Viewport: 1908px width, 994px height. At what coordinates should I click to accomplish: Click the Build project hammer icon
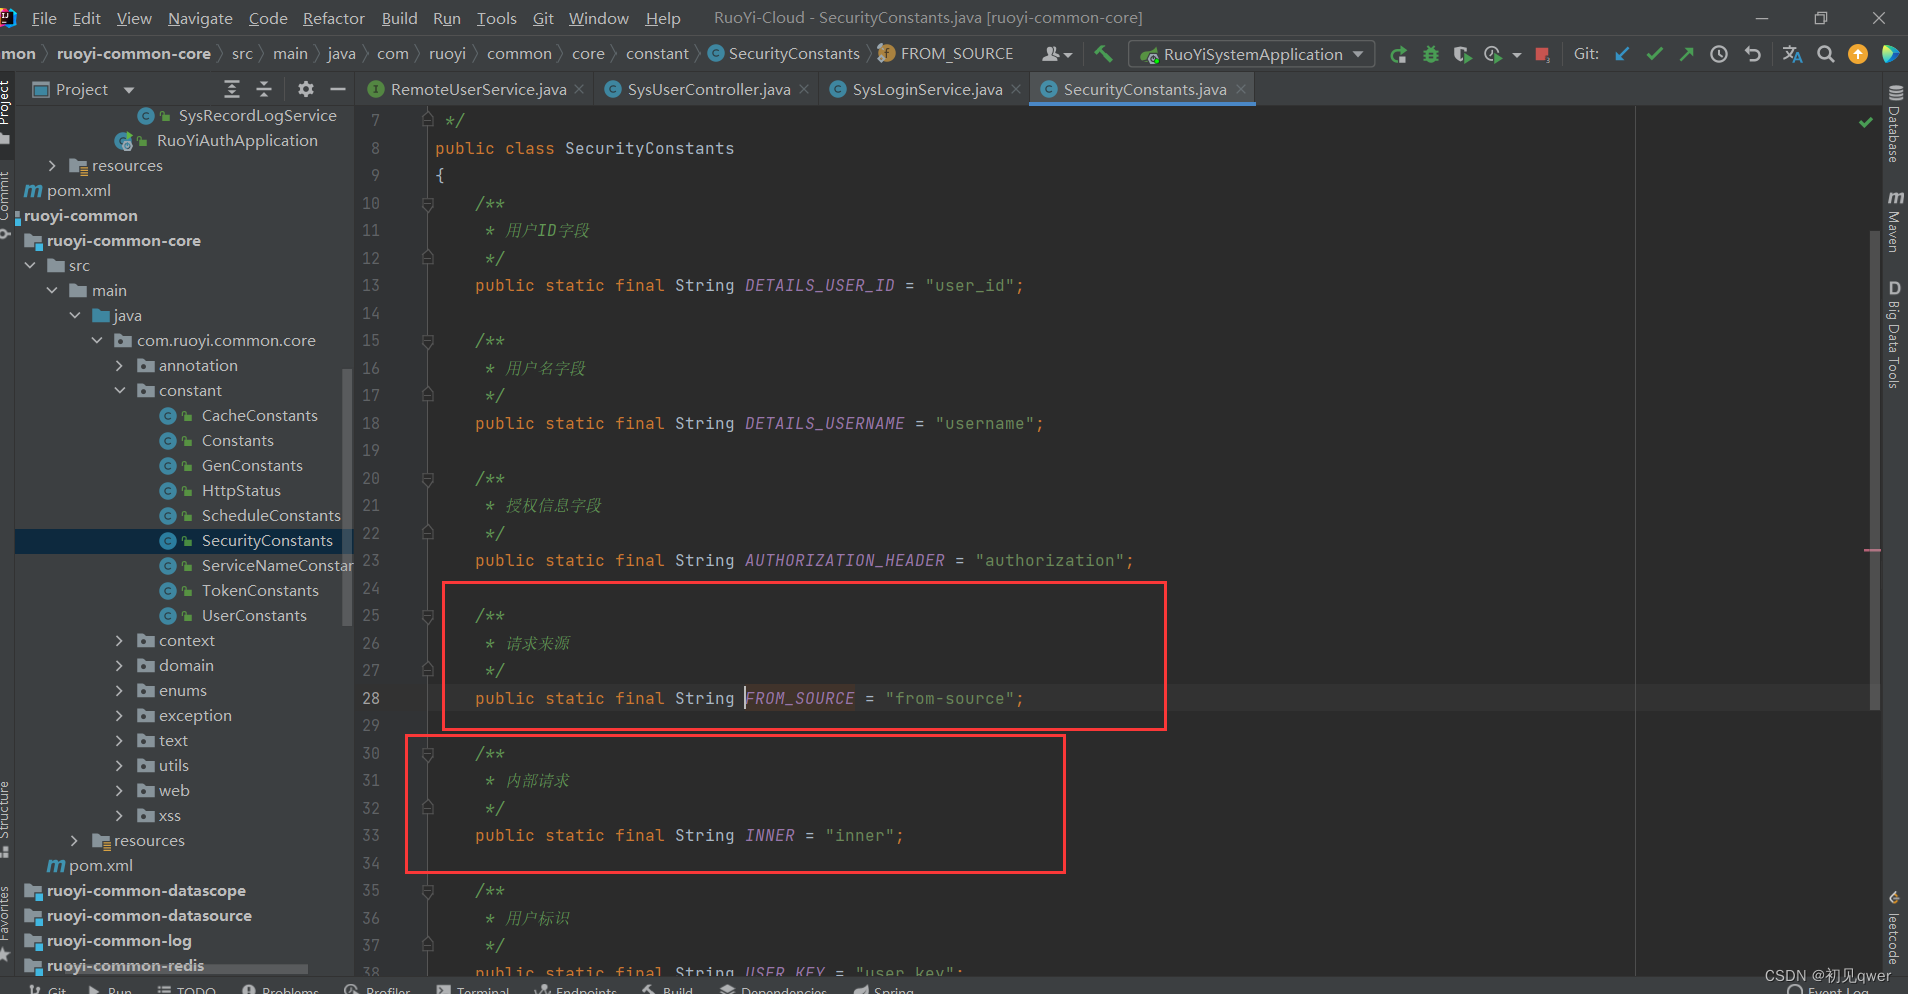point(1103,54)
